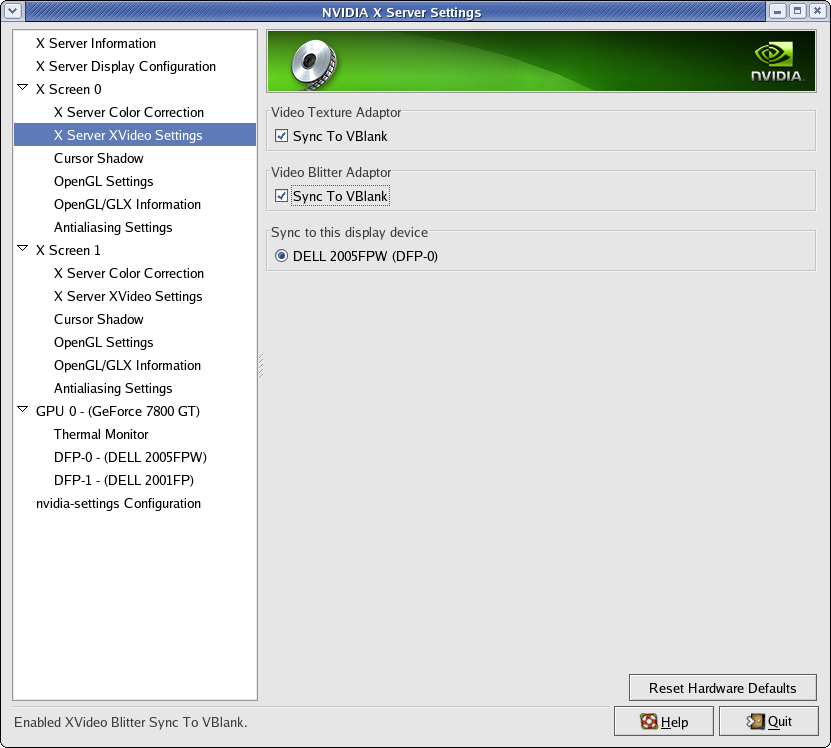Click the NVIDIA logo in the banner
Screen dimensions: 831x748
click(x=777, y=62)
